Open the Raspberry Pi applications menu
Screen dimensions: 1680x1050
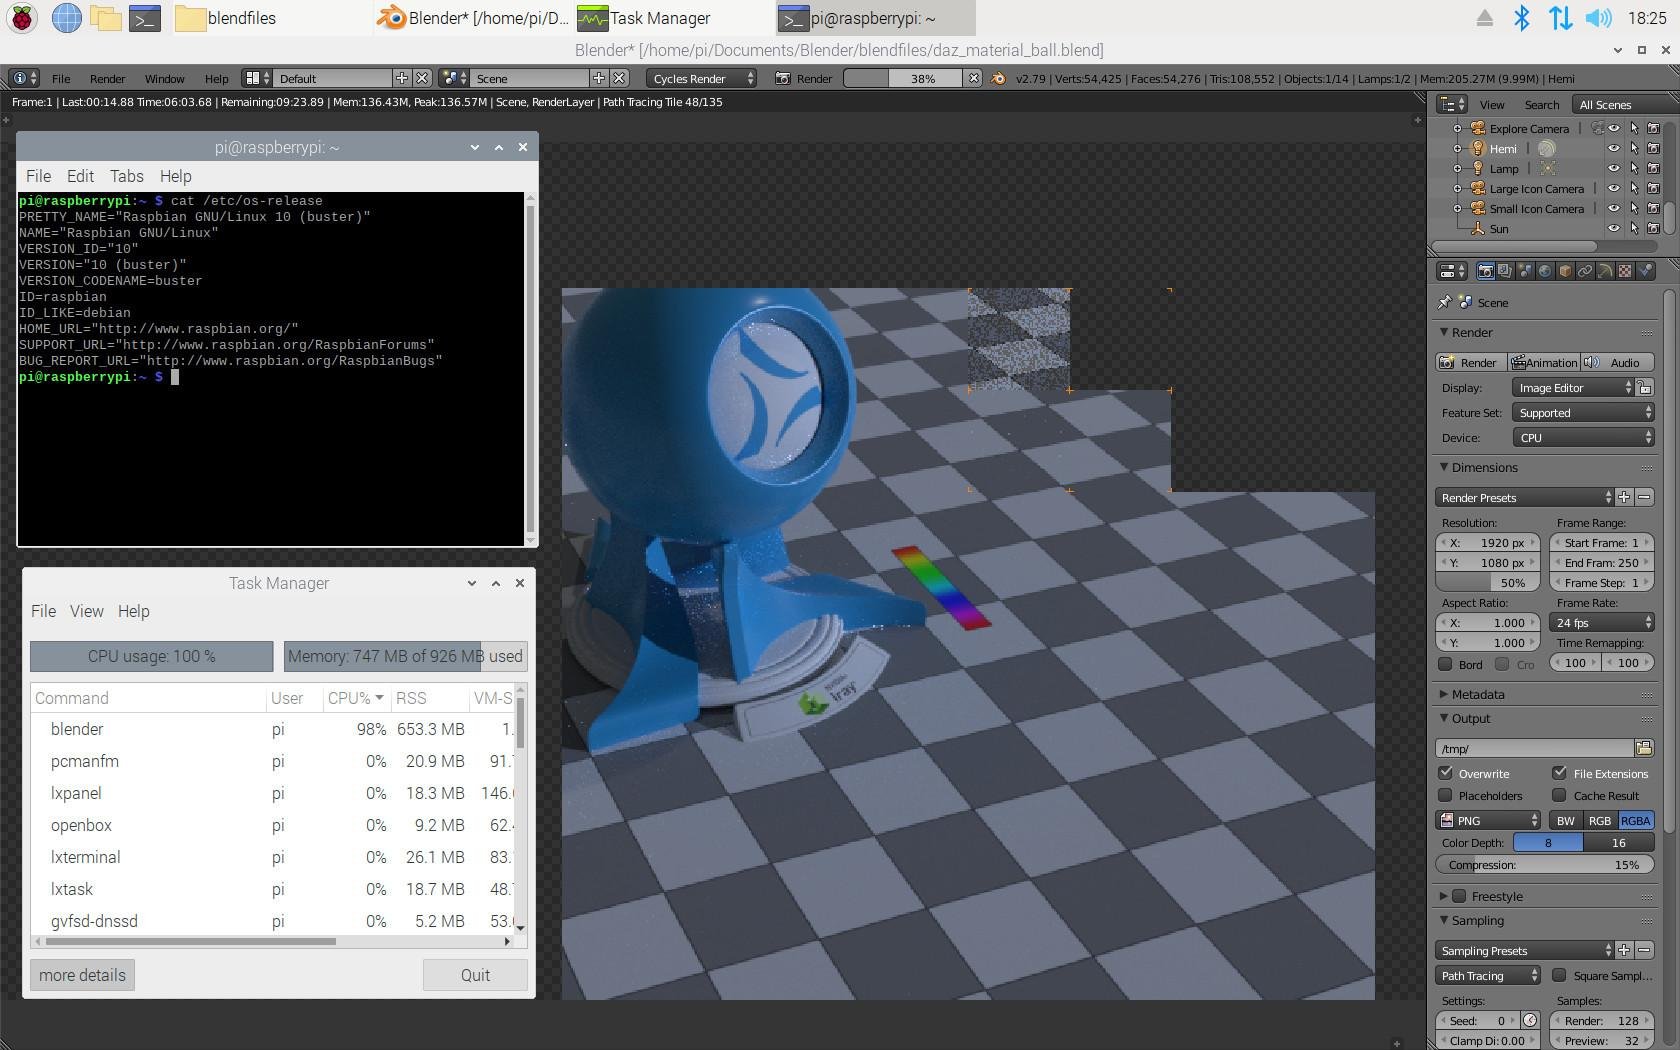(22, 17)
